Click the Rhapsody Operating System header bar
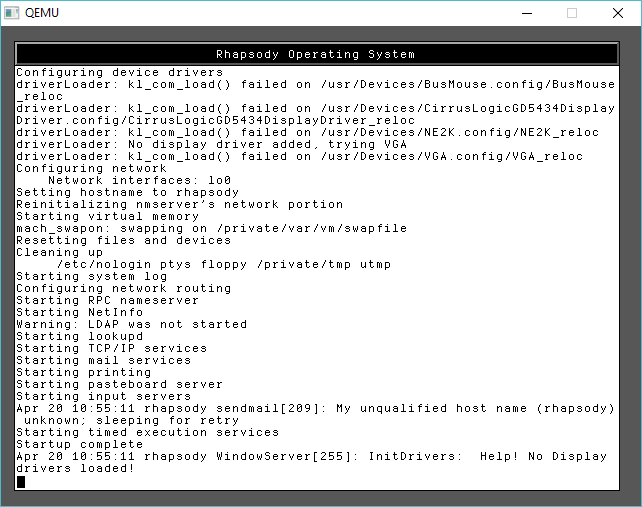This screenshot has height=507, width=642. pos(315,54)
